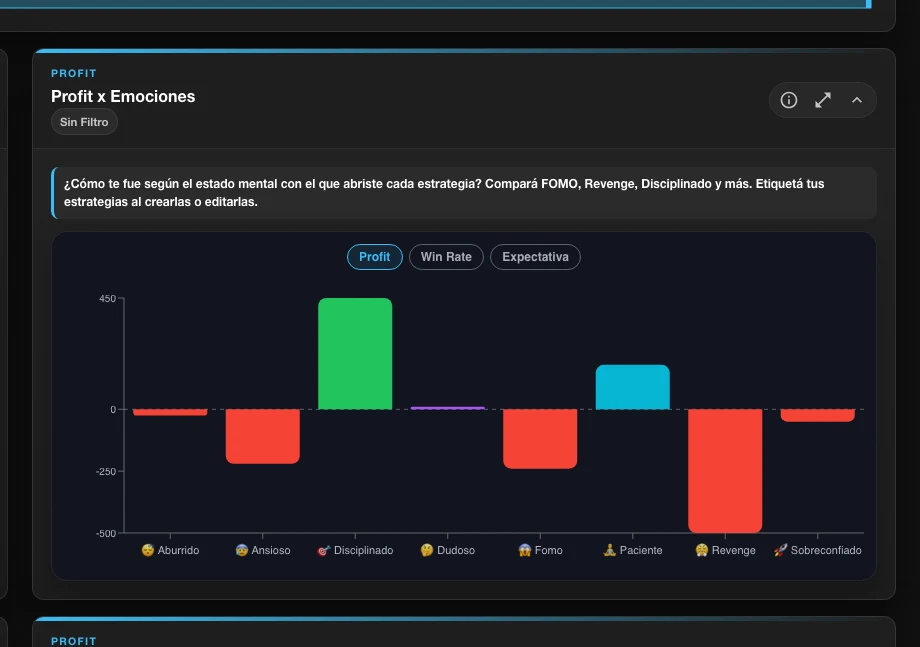Click the 0 y-axis value

tap(113, 409)
